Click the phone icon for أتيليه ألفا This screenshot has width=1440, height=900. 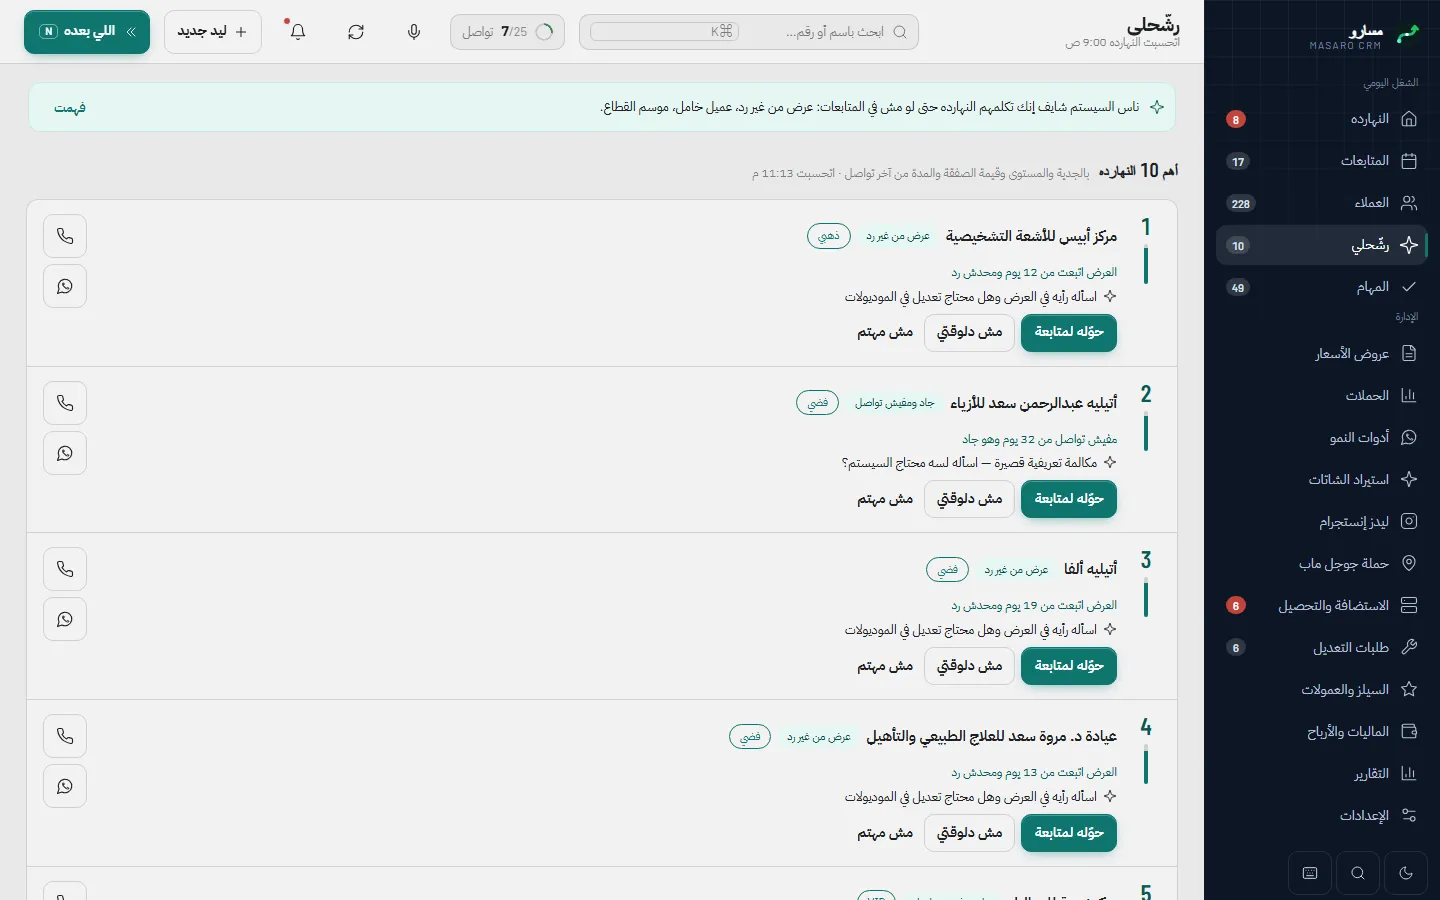(x=65, y=569)
